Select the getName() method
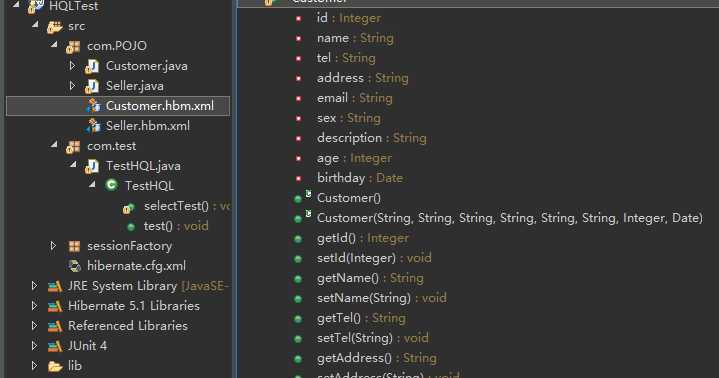Viewport: 719px width, 378px height. coord(370,278)
